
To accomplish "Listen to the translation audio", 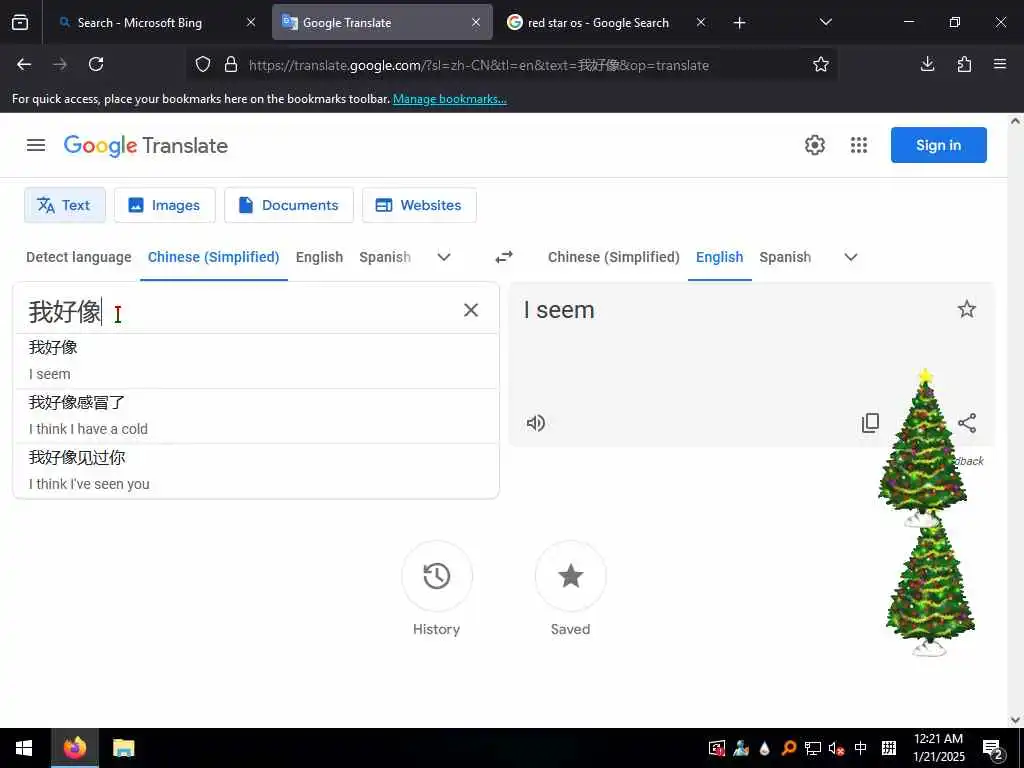I will pyautogui.click(x=536, y=423).
